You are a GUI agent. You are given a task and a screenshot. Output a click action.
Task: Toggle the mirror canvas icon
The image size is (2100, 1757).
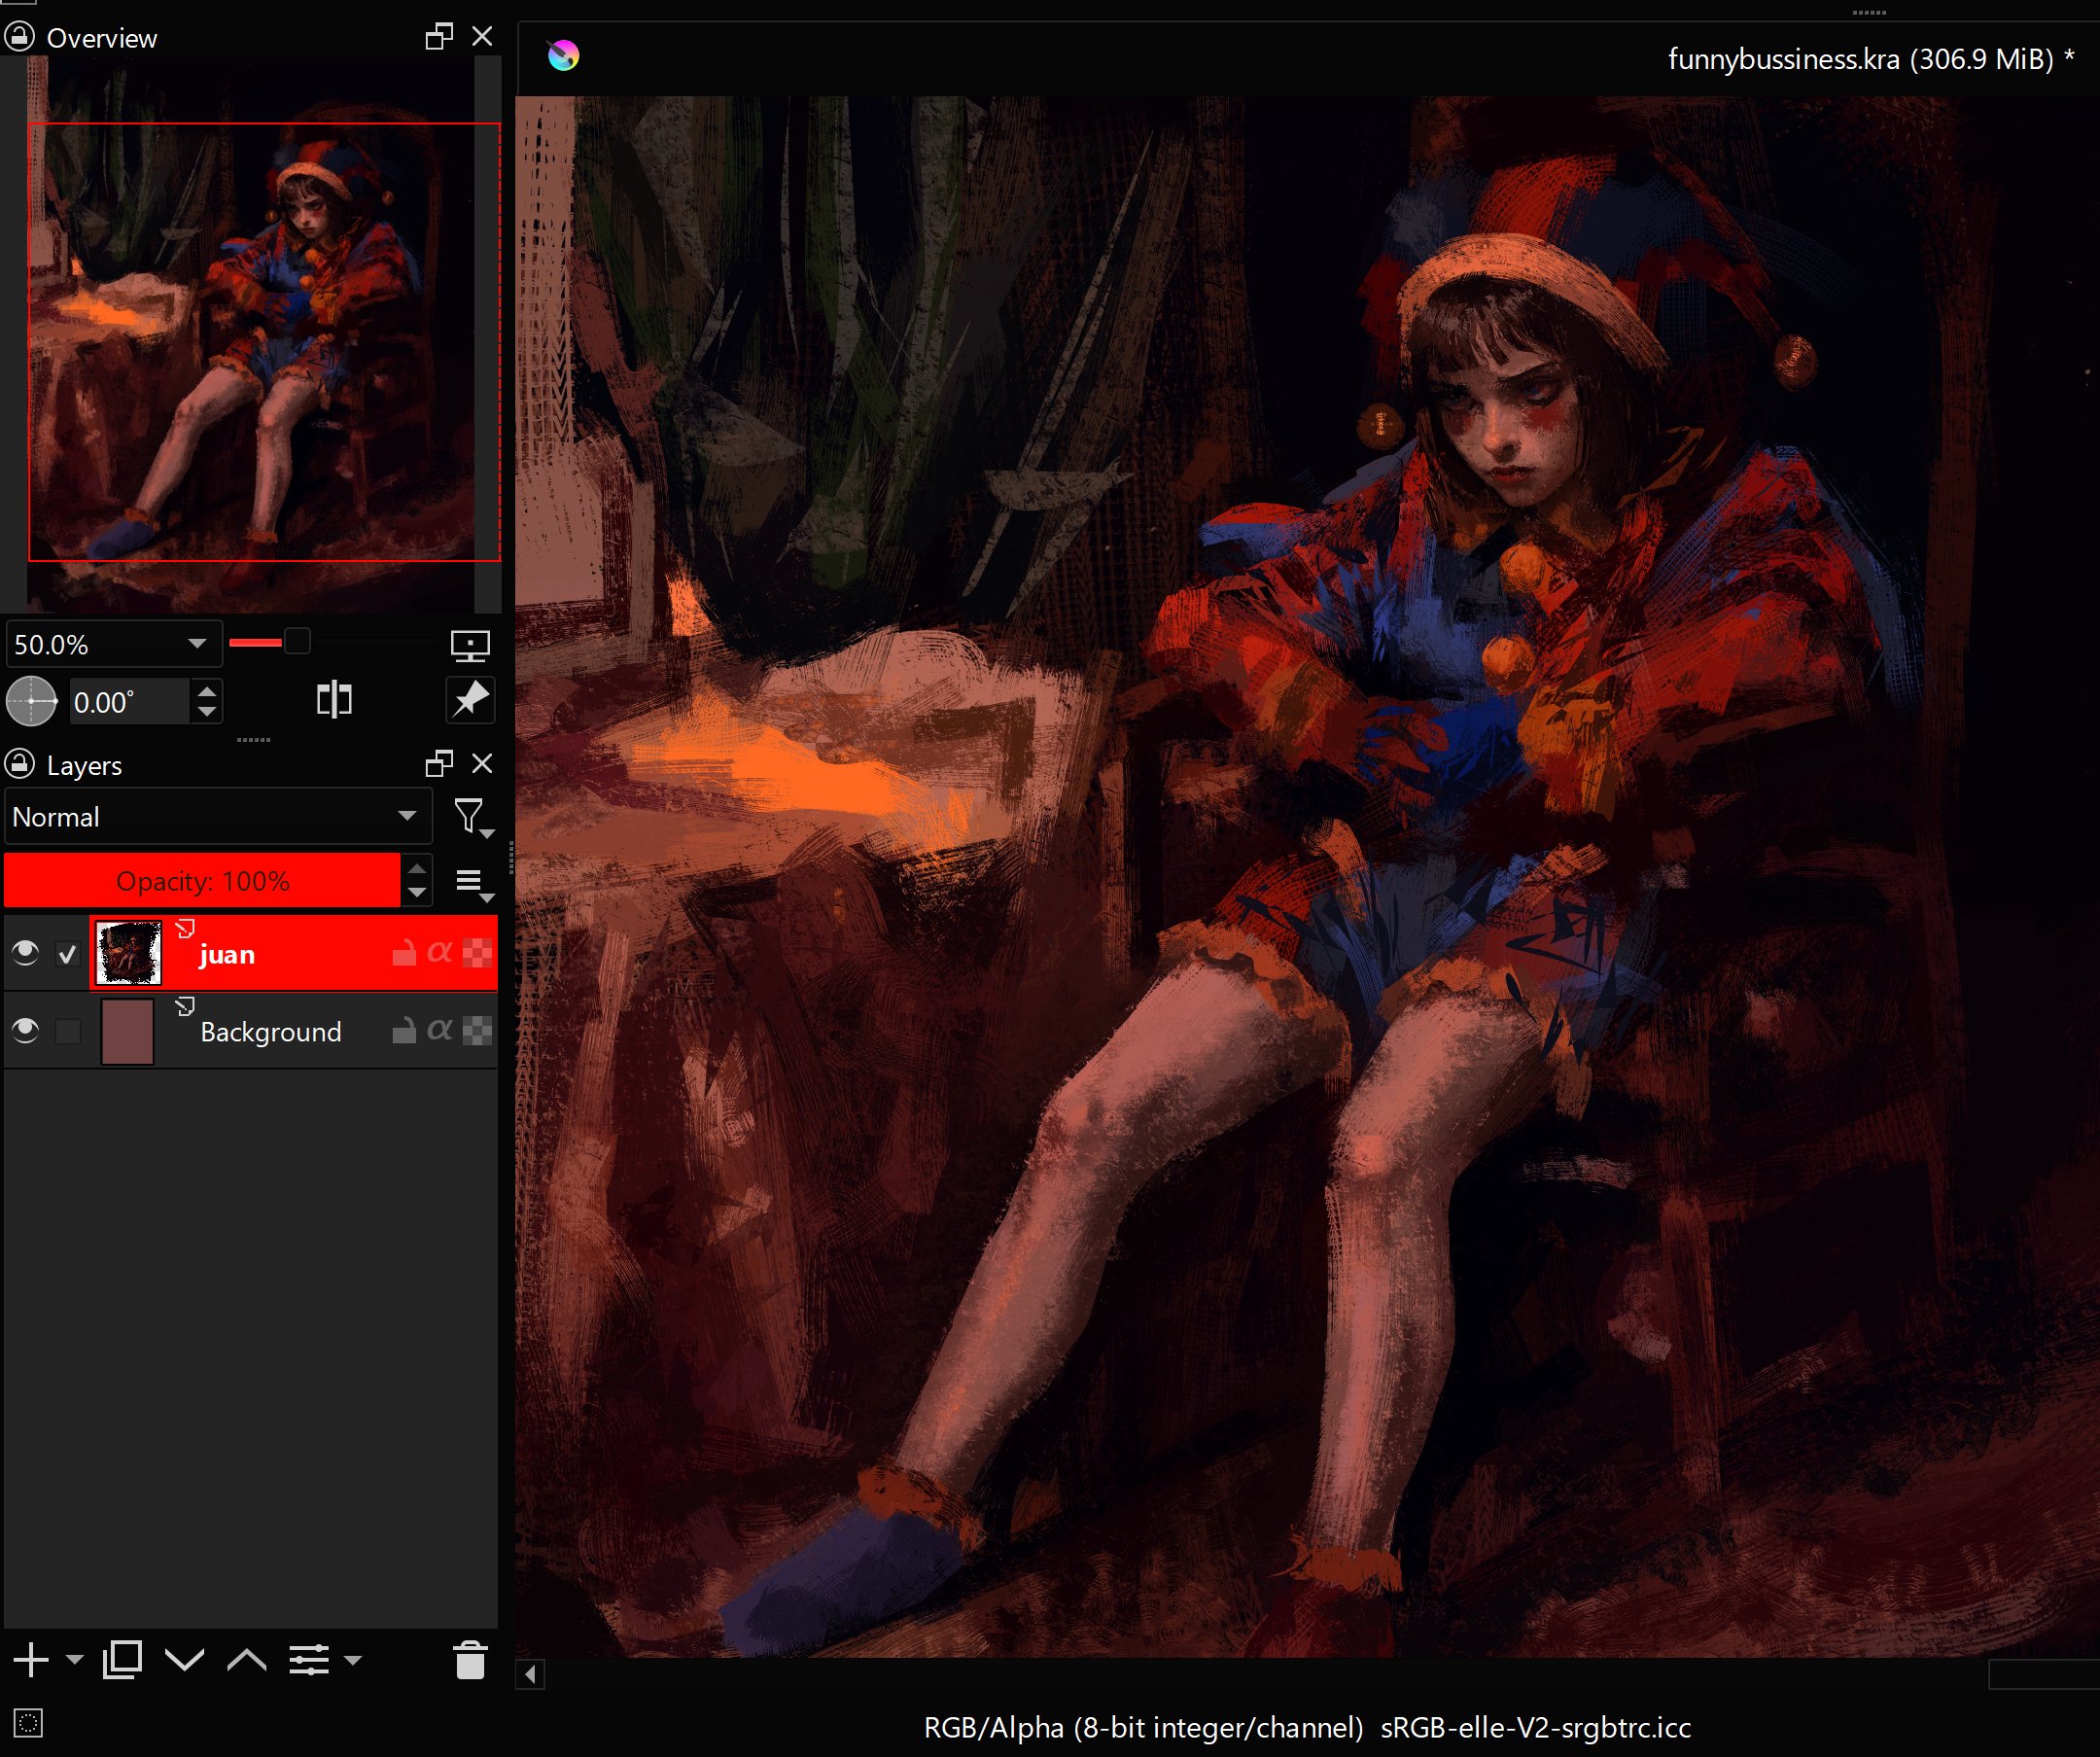point(334,700)
